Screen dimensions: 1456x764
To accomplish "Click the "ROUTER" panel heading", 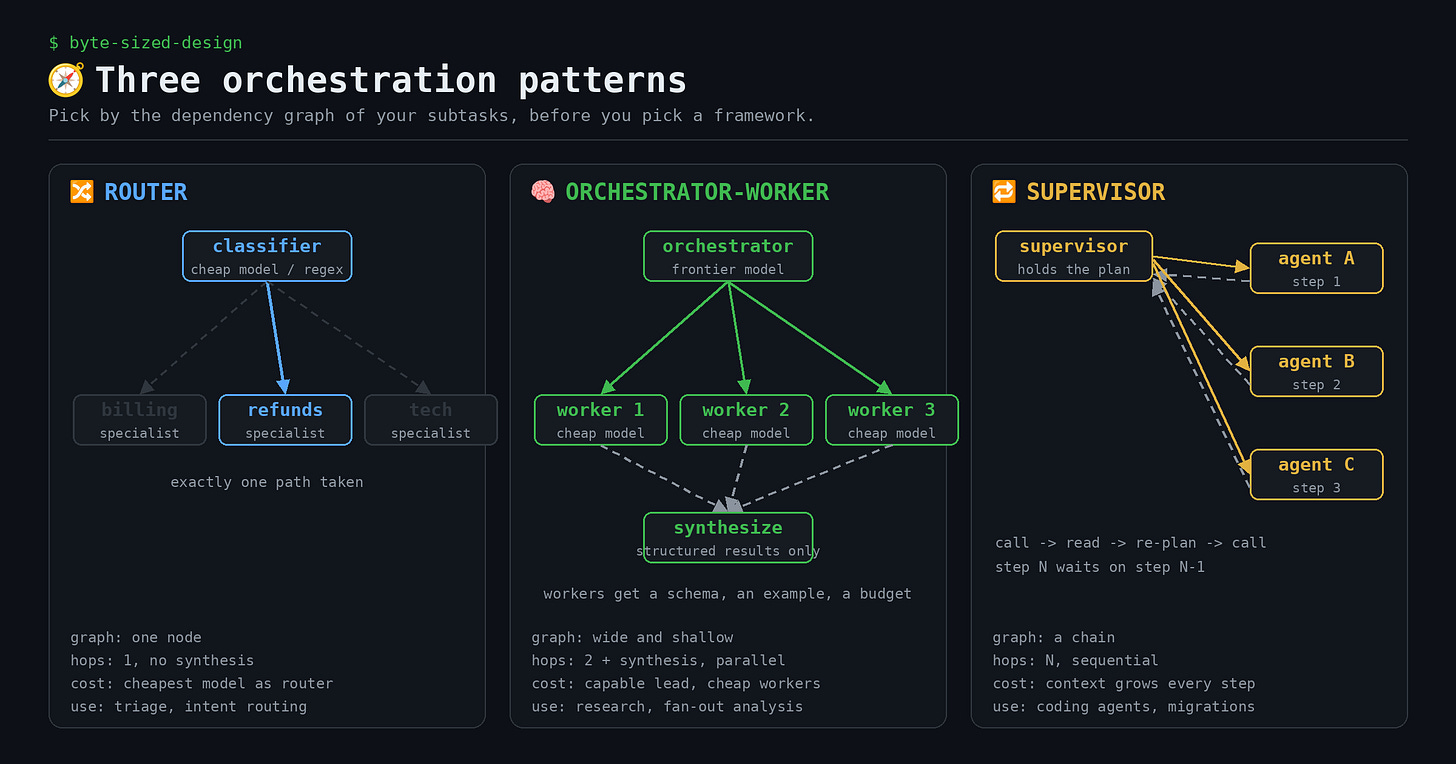I will [x=146, y=192].
